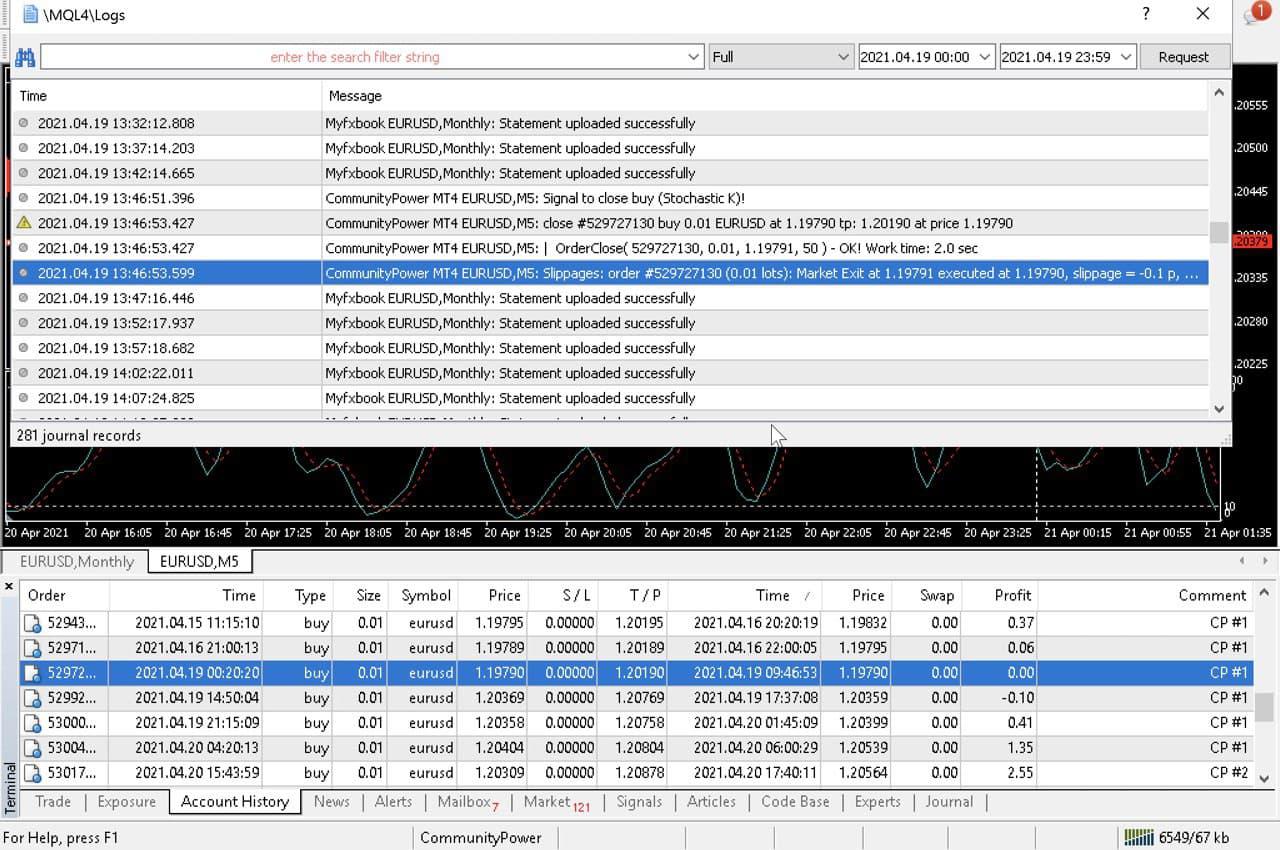Select history row with profit -0.10

[637, 698]
